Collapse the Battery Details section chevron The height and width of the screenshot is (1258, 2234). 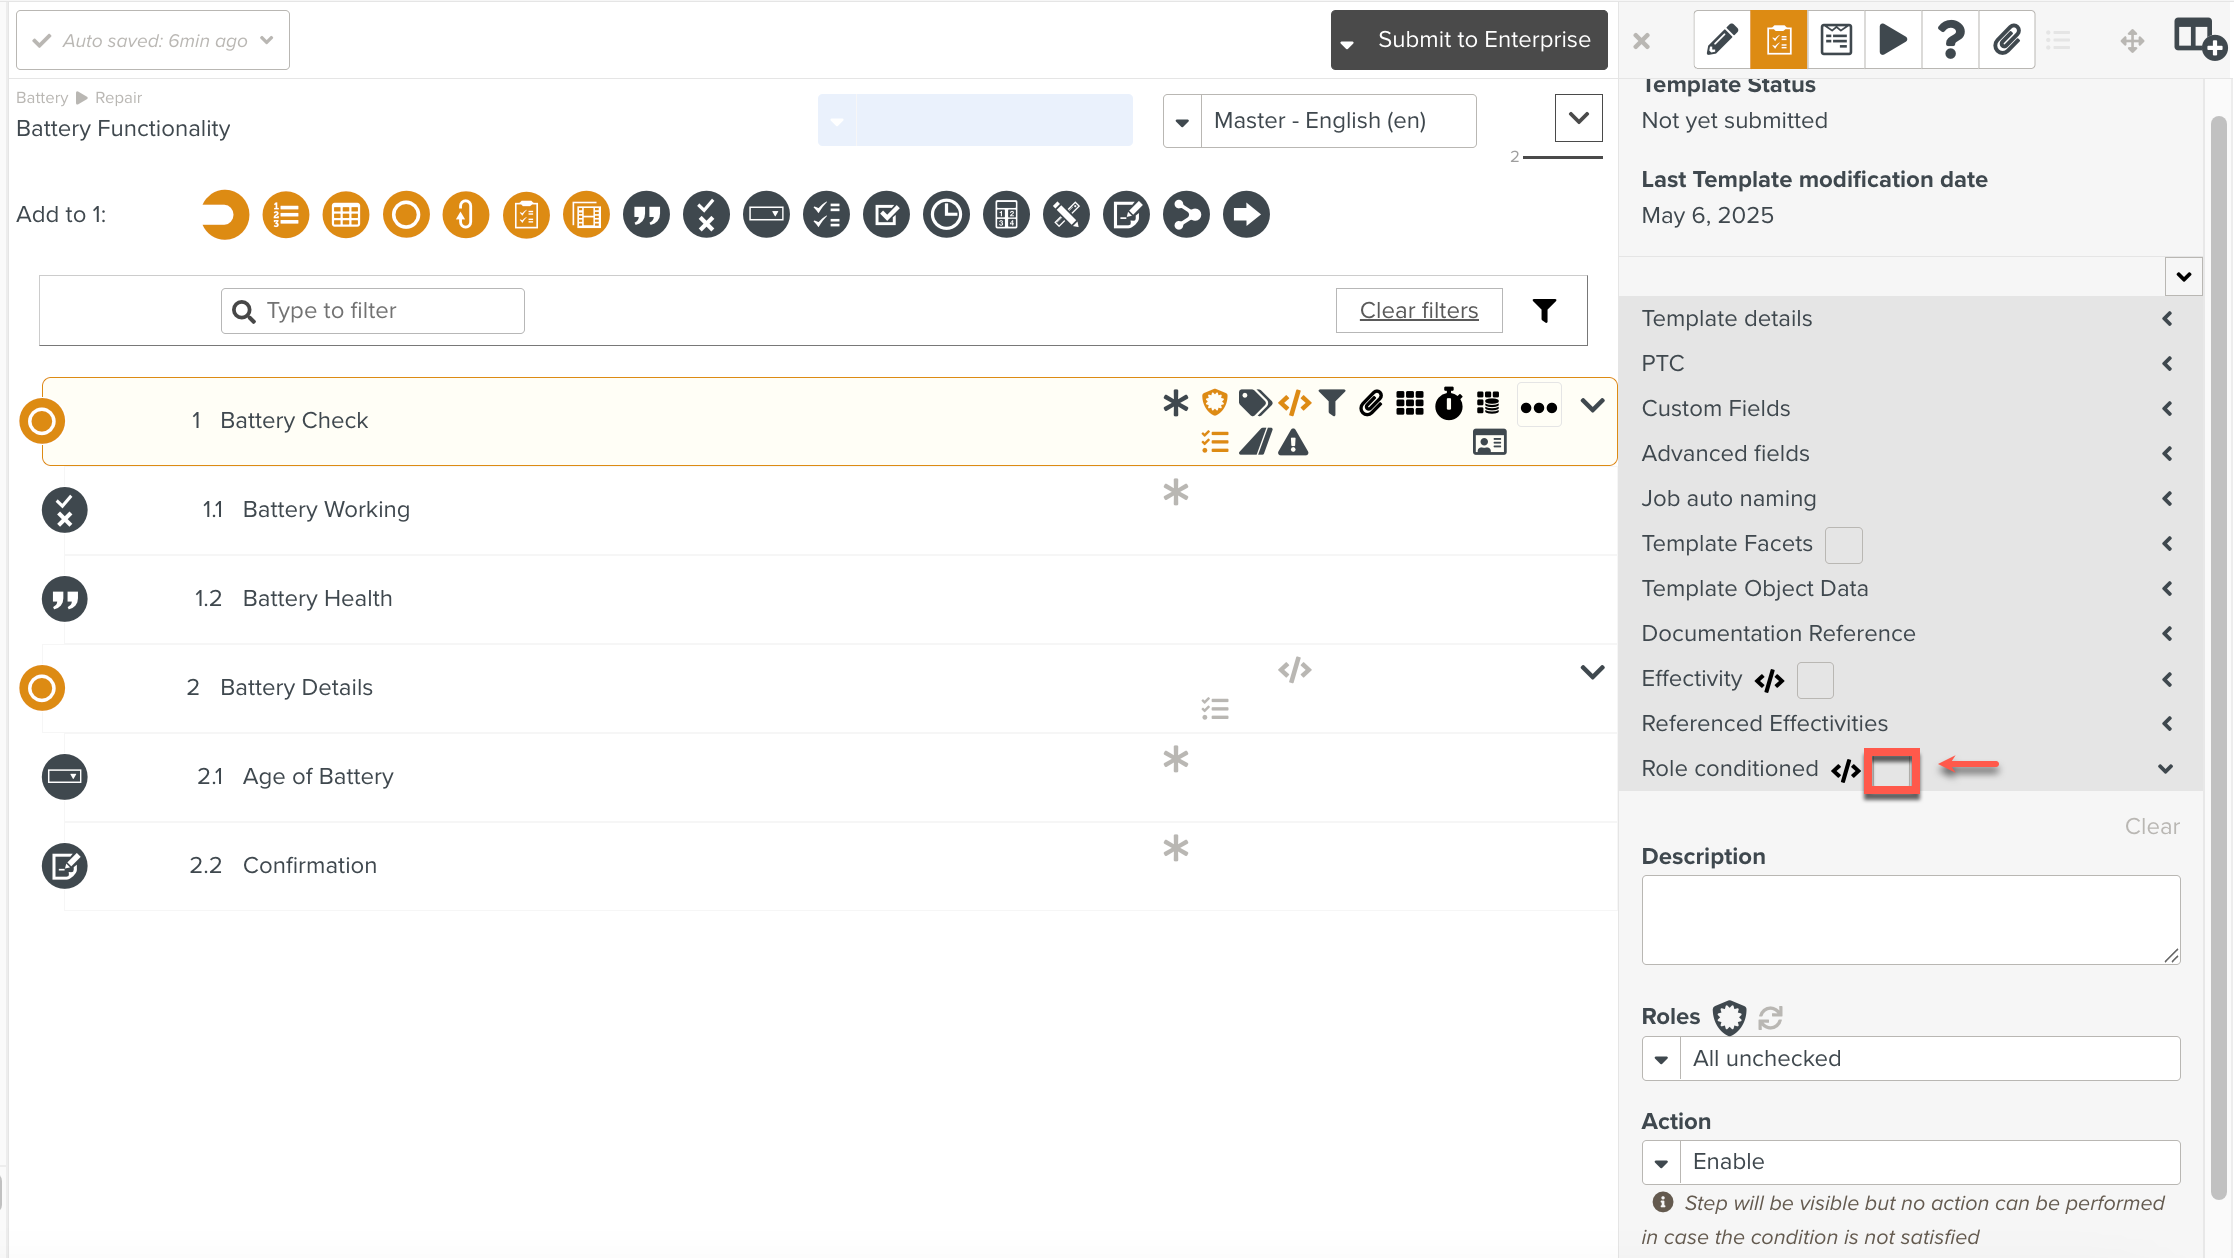coord(1592,672)
